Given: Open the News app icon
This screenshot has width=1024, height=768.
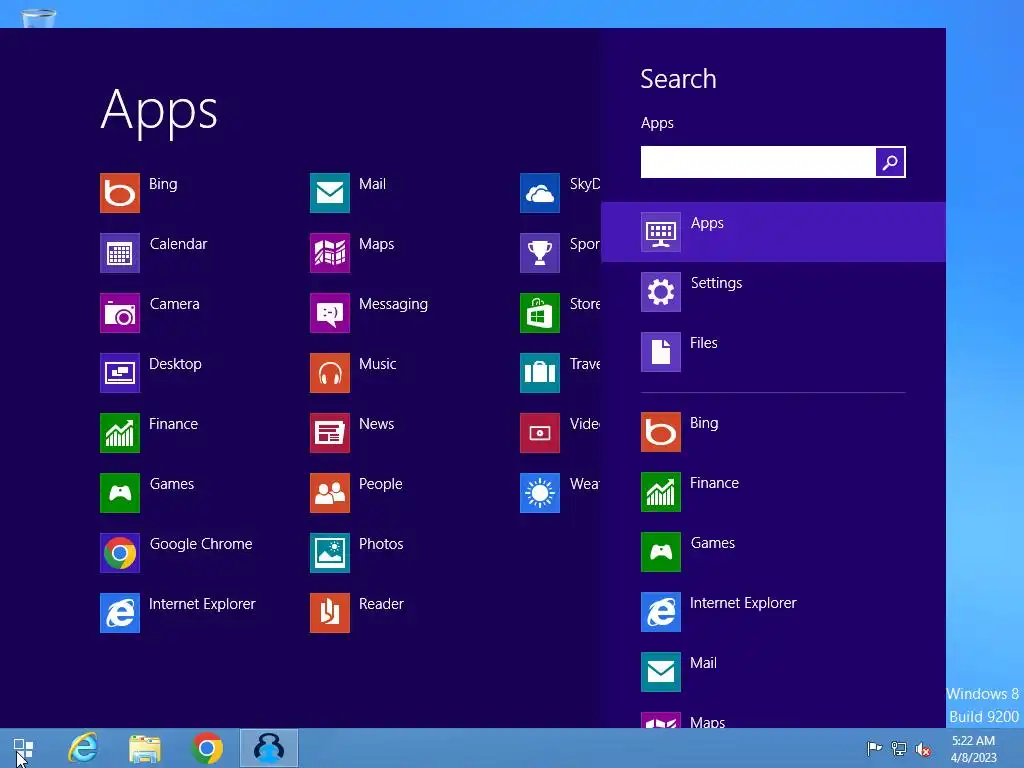Looking at the screenshot, I should click(330, 433).
